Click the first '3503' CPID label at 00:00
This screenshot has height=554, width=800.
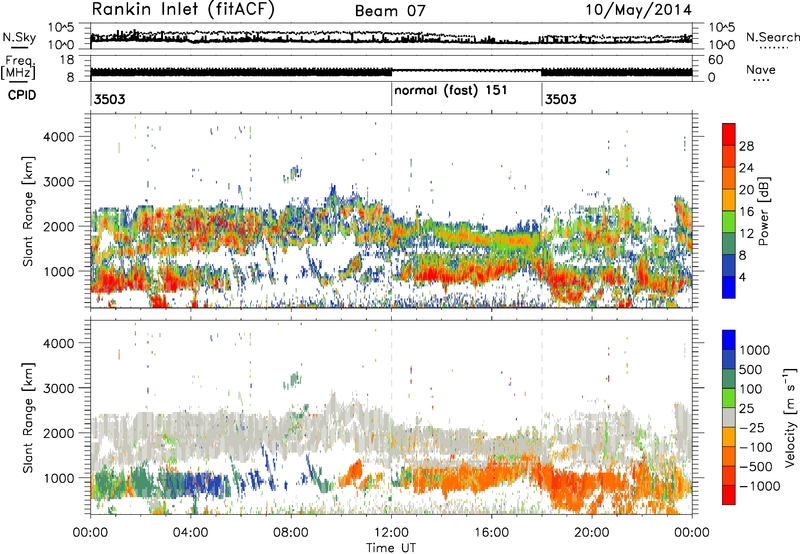tap(109, 99)
